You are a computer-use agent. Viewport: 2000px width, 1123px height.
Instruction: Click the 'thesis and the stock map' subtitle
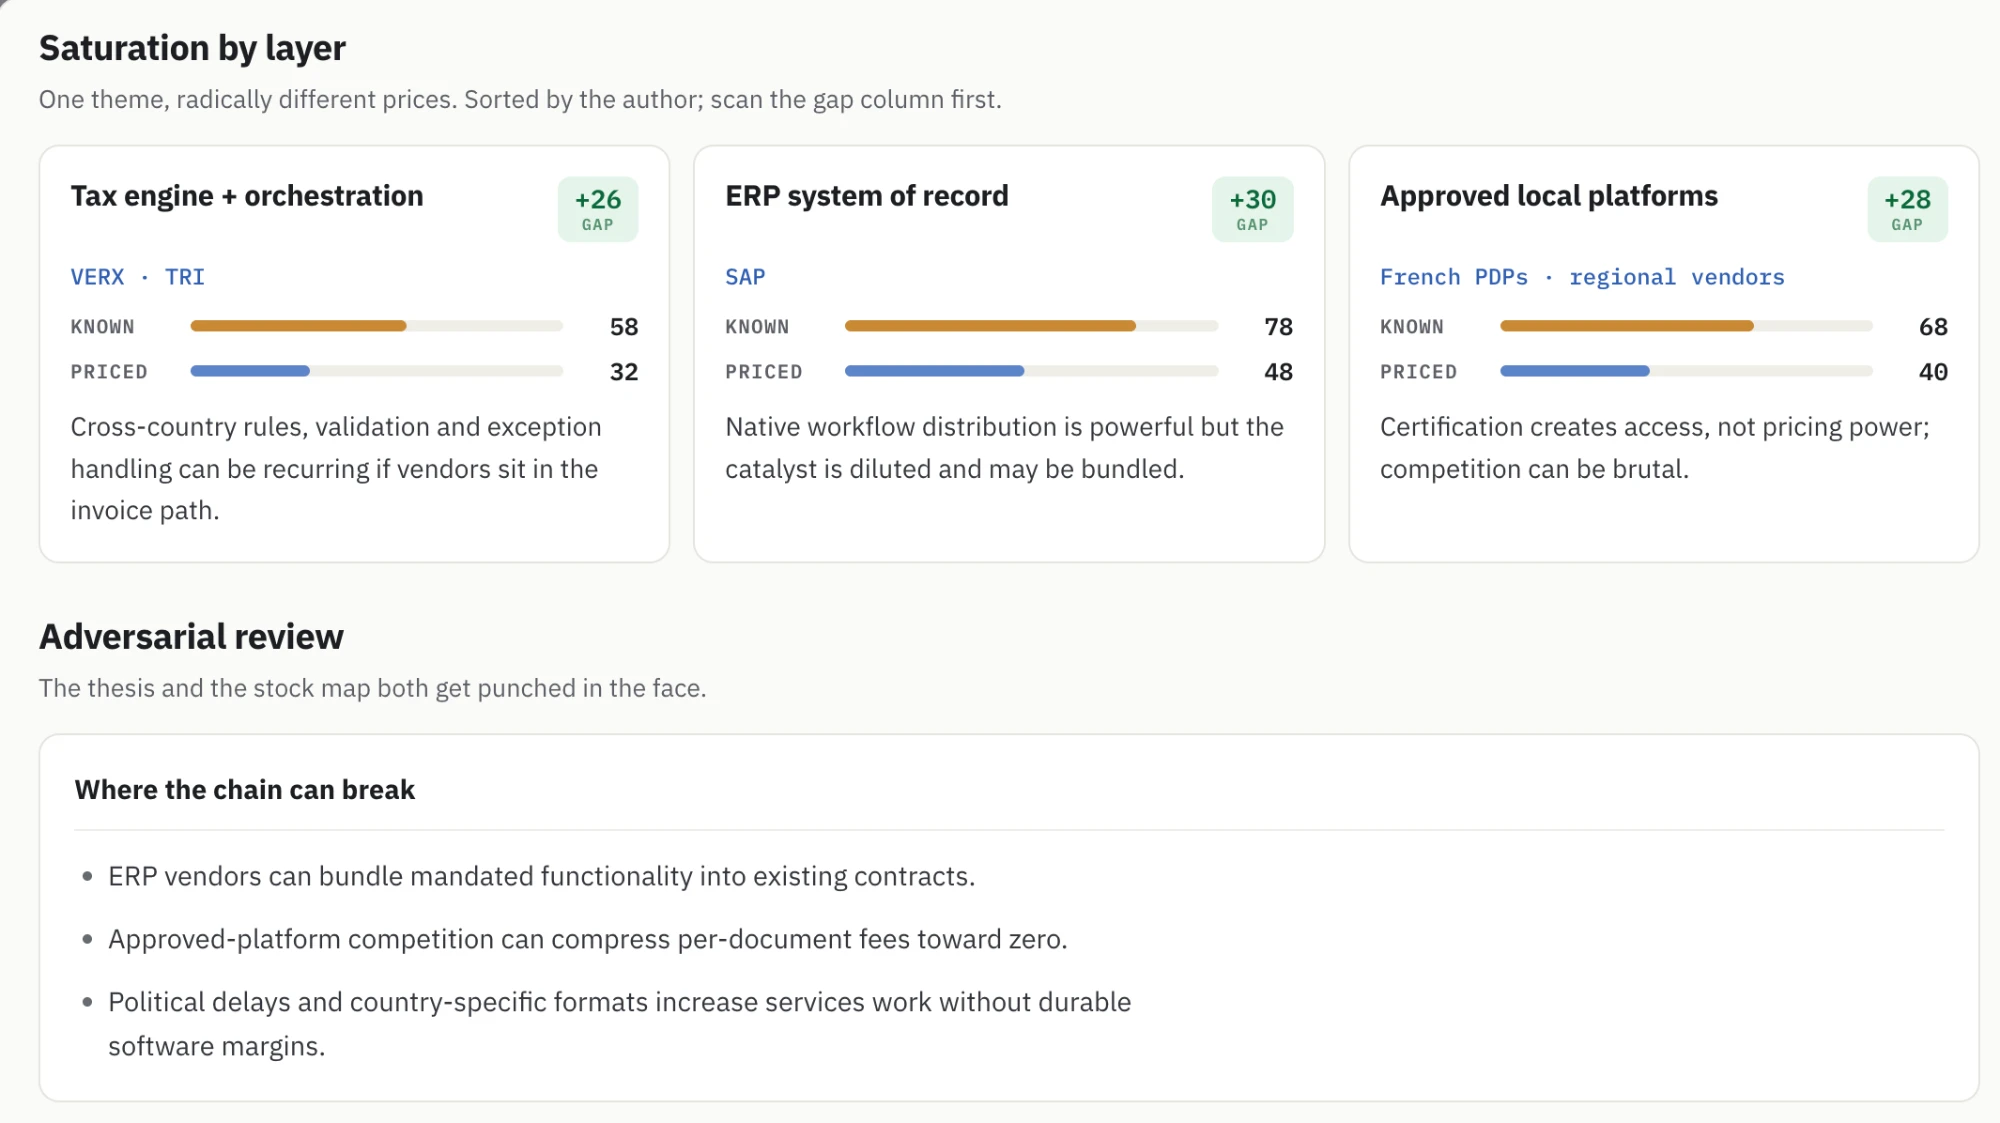tap(372, 689)
